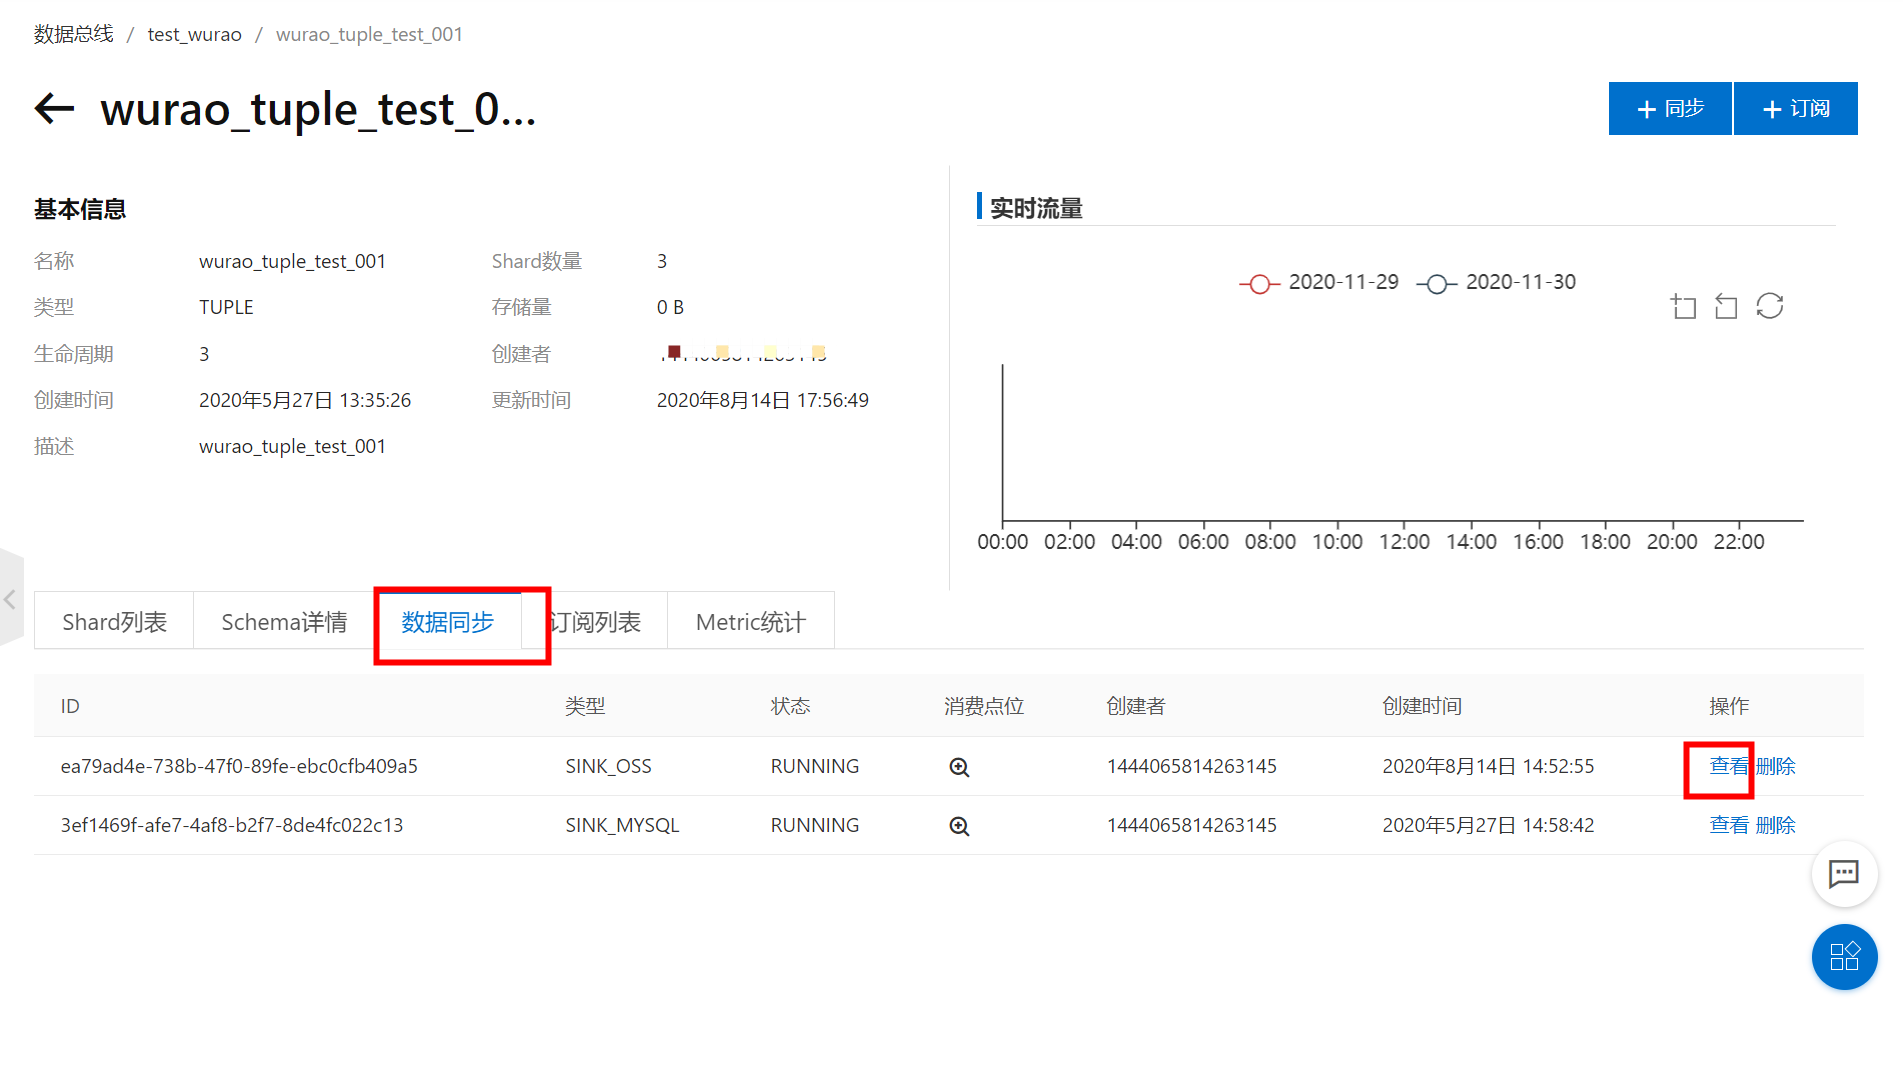Click 删除 for SINK_MYSQL connector
Image resolution: width=1903 pixels, height=1071 pixels.
tap(1776, 825)
